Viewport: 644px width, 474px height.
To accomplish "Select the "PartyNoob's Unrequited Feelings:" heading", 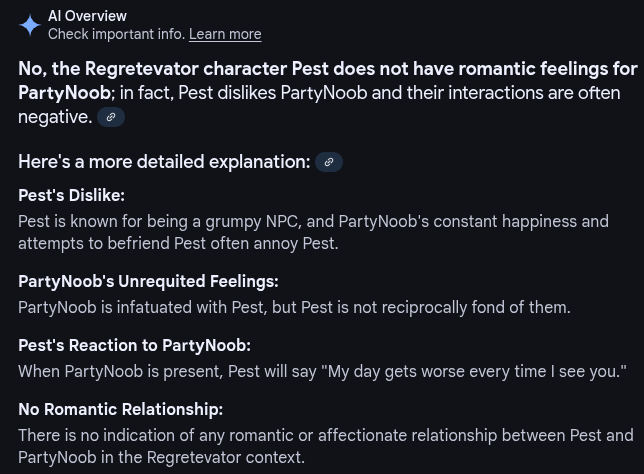I will click(x=148, y=281).
